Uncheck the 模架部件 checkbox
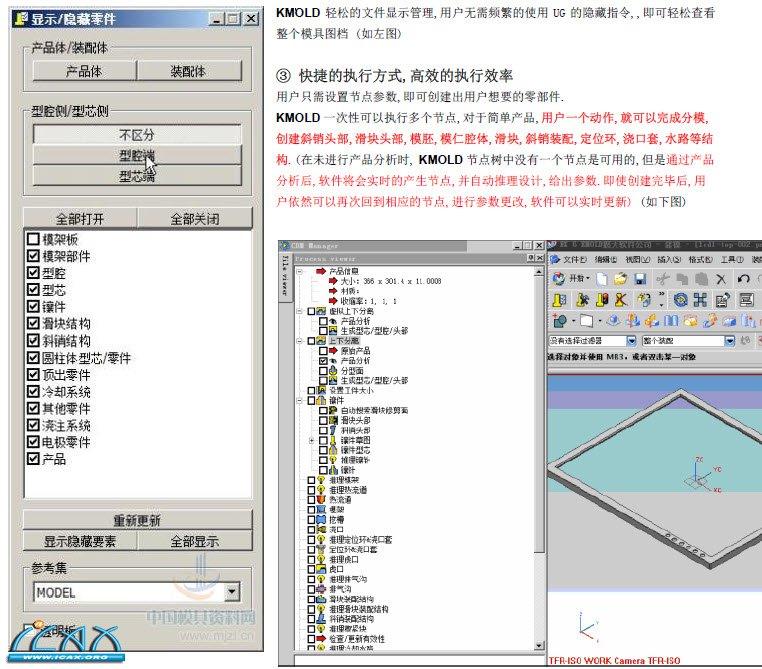 [33, 256]
